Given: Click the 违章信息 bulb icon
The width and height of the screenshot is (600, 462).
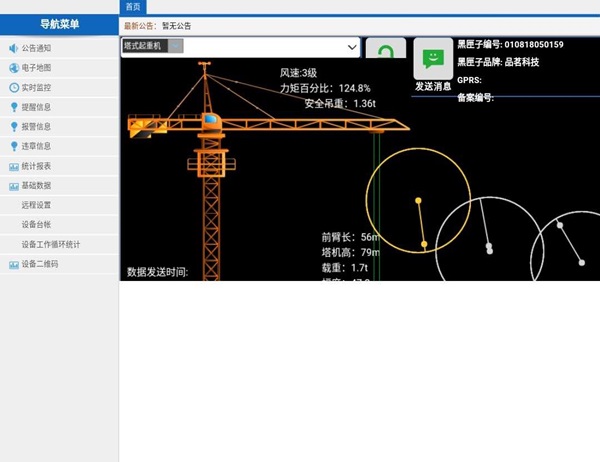Looking at the screenshot, I should 13,146.
